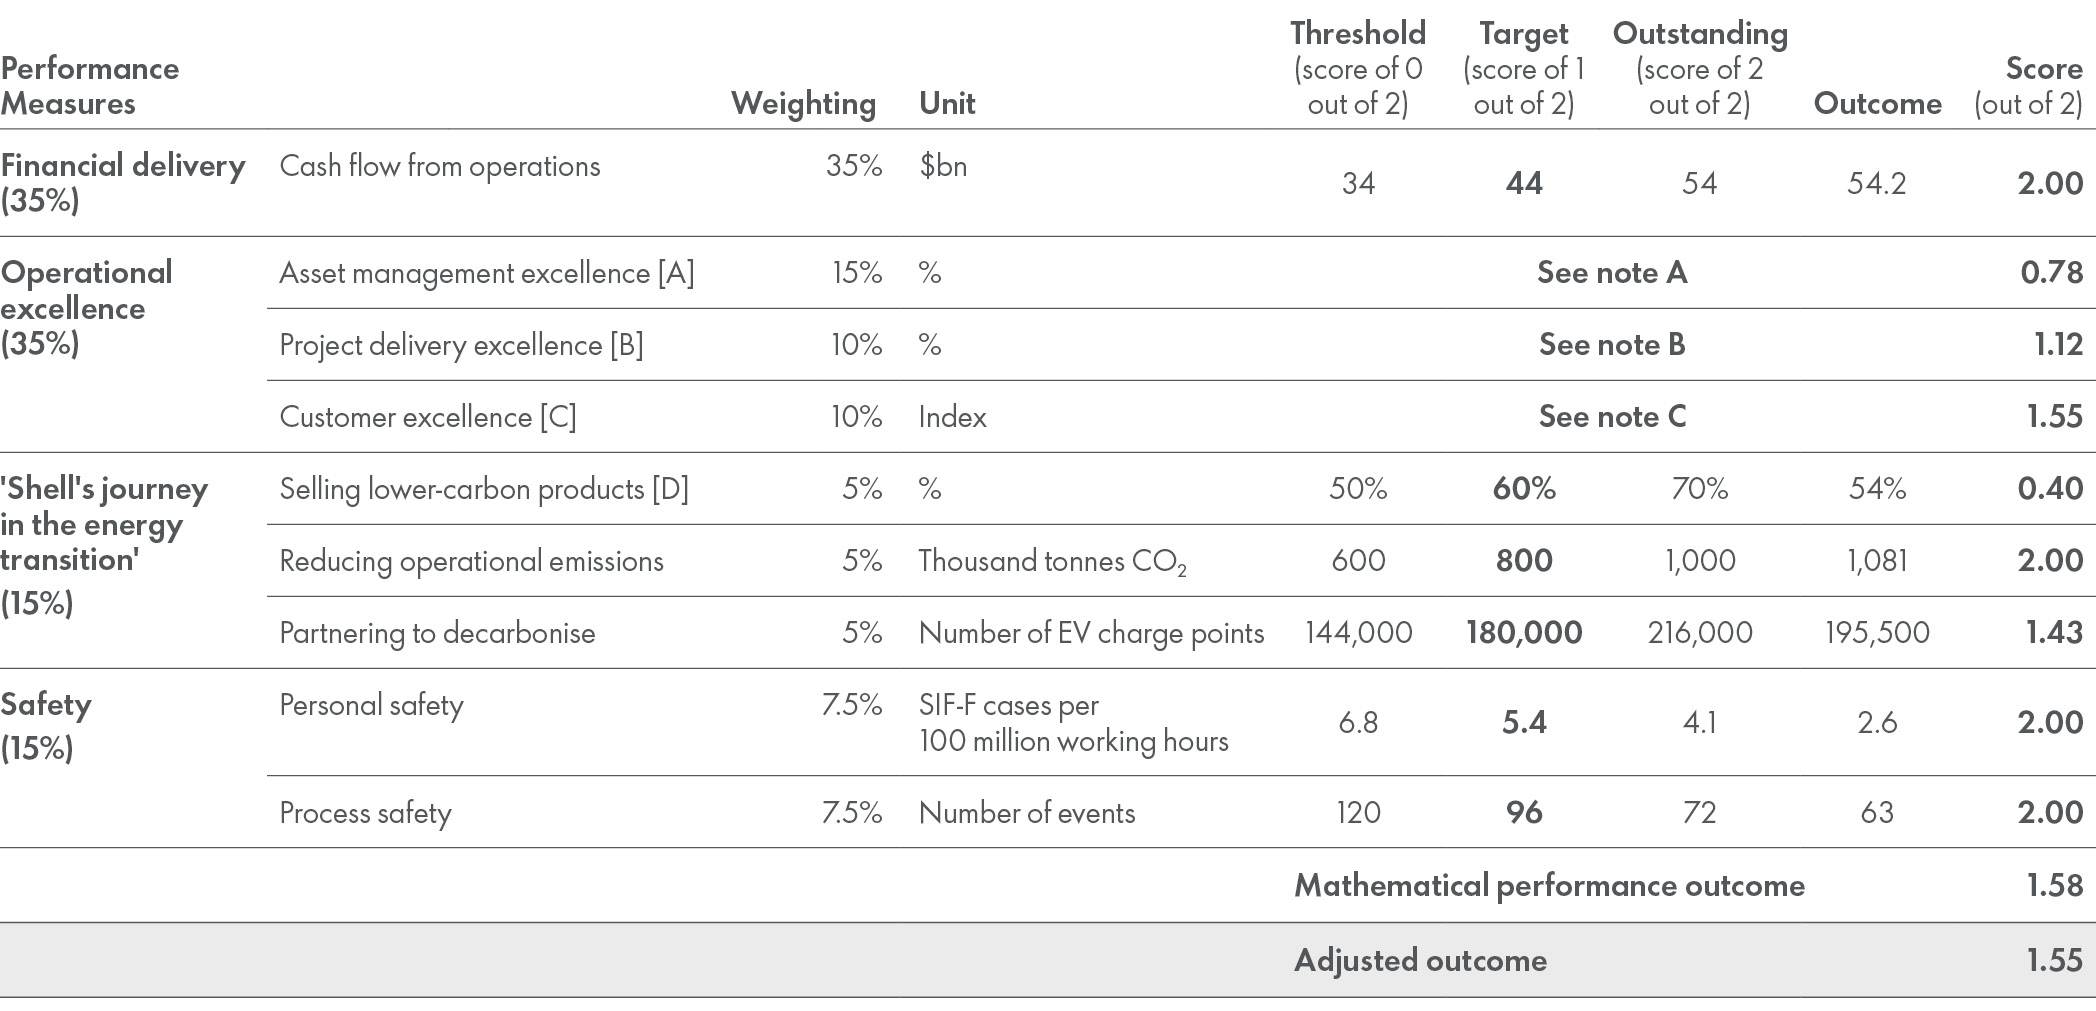Click the 'See note B' reference
Image resolution: width=2096 pixels, height=1011 pixels.
[1611, 345]
